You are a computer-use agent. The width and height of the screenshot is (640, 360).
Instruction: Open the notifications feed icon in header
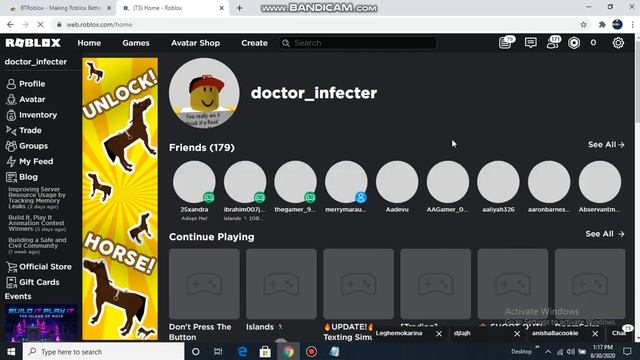pos(506,42)
